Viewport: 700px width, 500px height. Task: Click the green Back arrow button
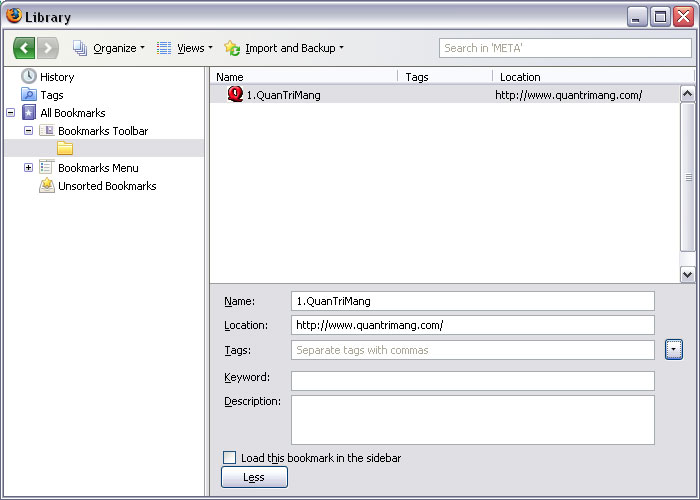[x=24, y=48]
